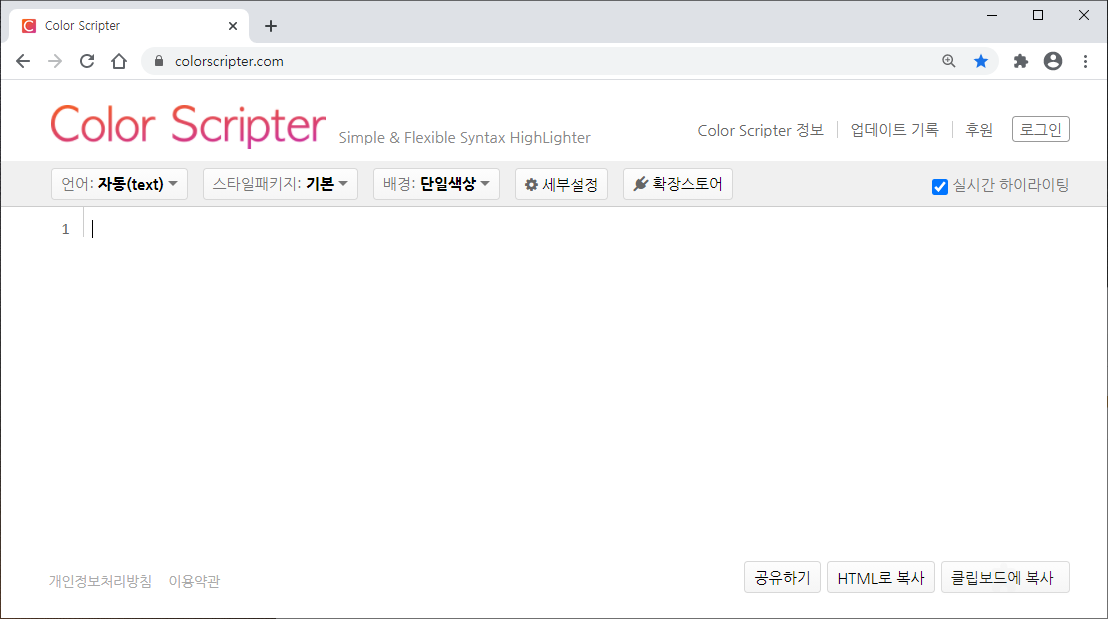This screenshot has width=1108, height=619.
Task: Maximize the browser window
Action: [1038, 15]
